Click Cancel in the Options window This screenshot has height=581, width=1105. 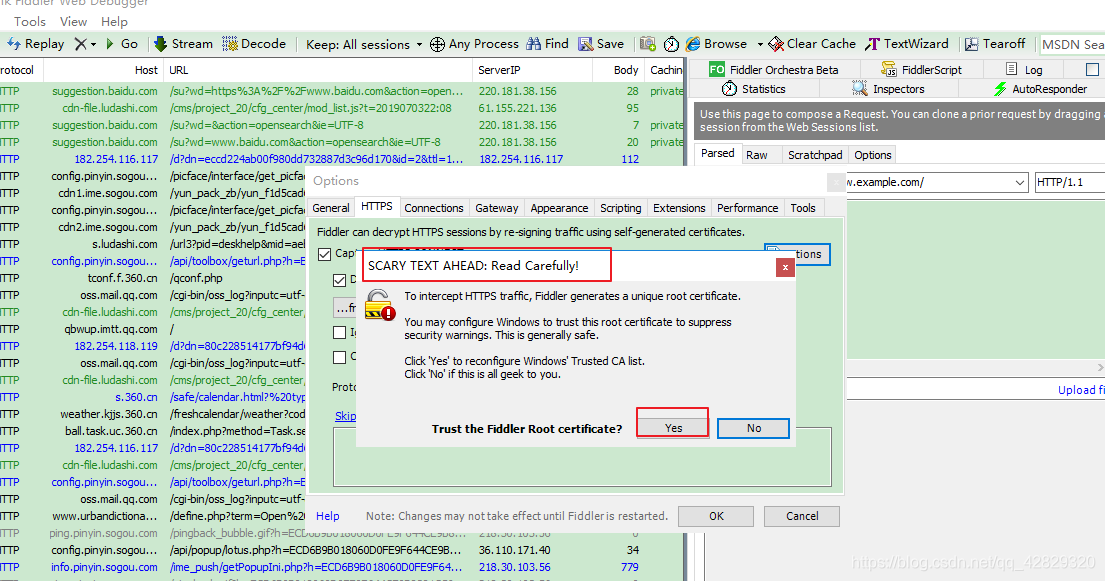tap(802, 516)
